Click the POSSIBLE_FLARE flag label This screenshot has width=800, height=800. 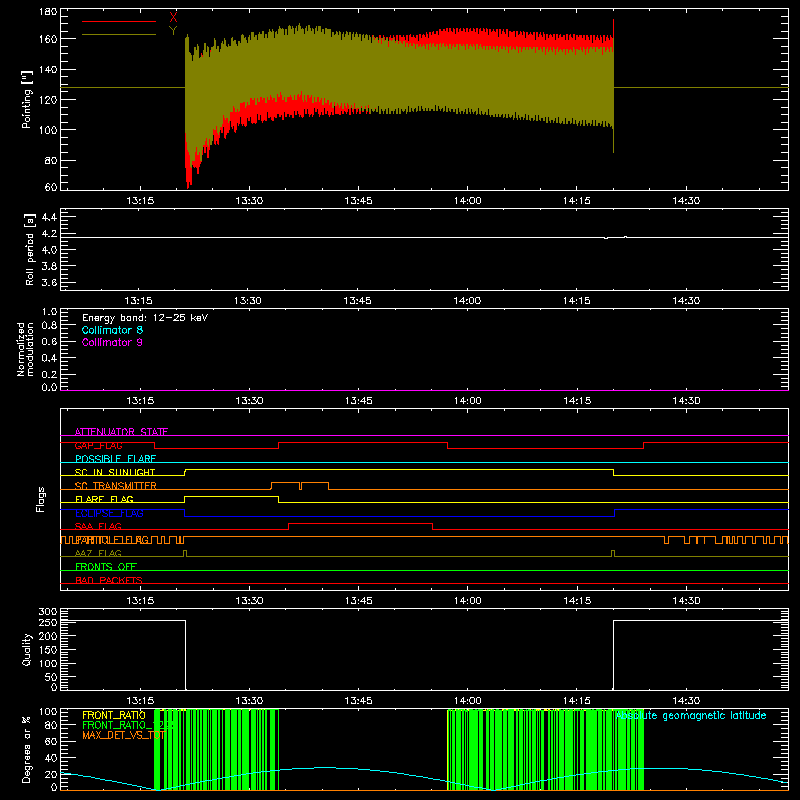click(115, 459)
